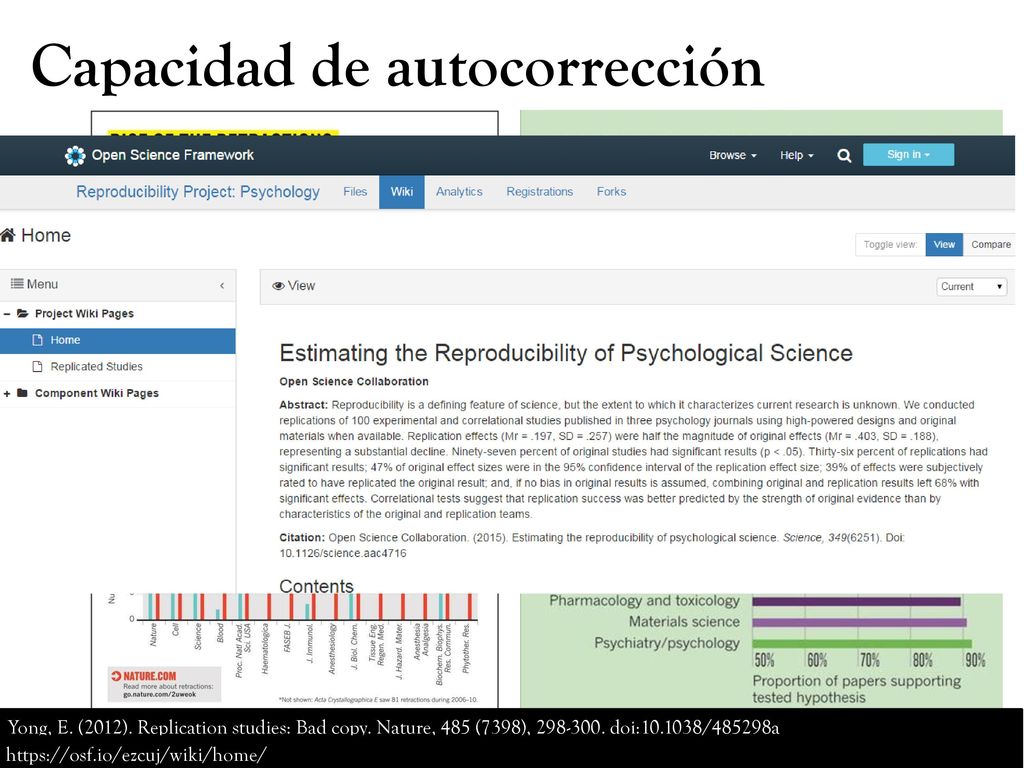Click the Open Science Framework brand link
This screenshot has width=1024, height=768.
[172, 155]
